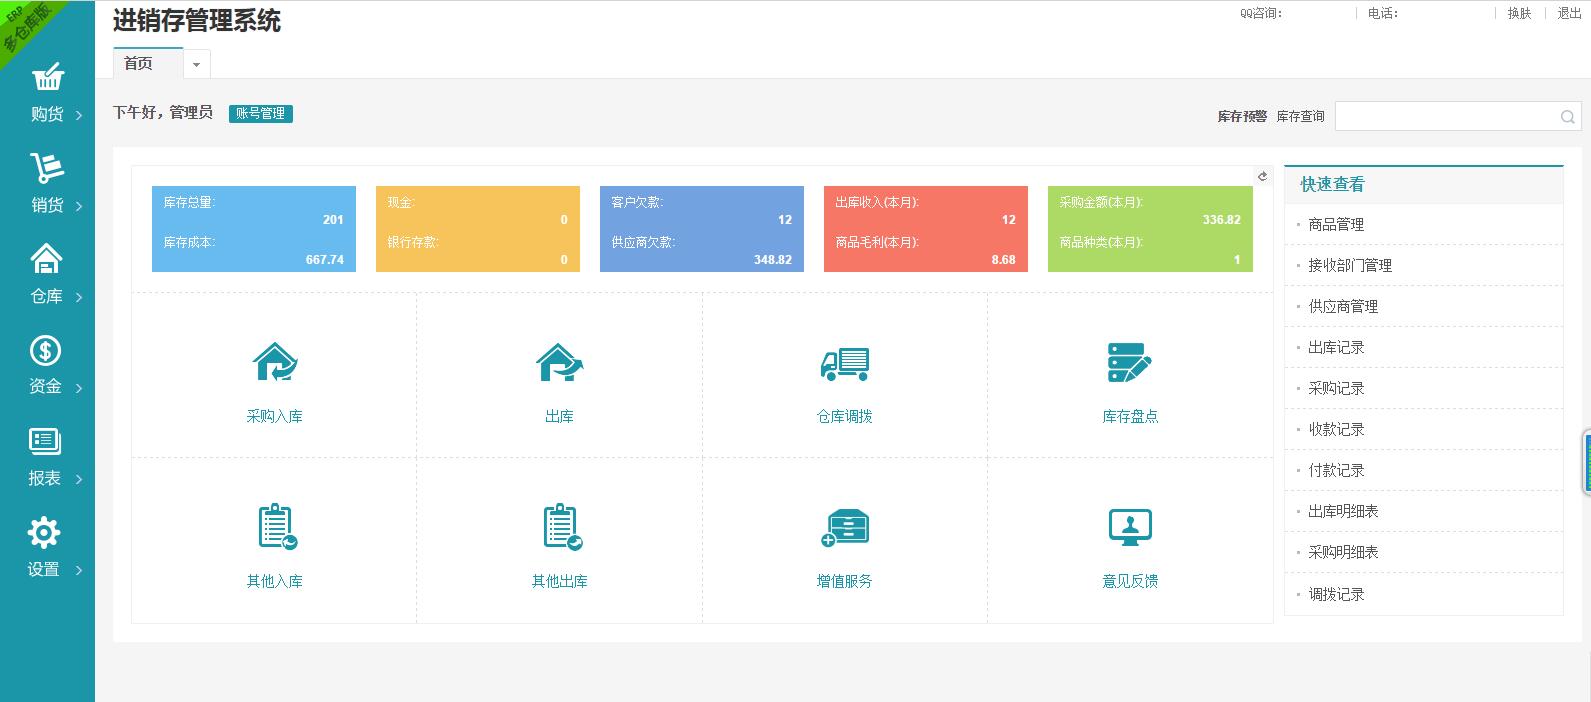This screenshot has width=1591, height=702.
Task: Click the 其他出库 clipboard icon
Action: pos(560,527)
